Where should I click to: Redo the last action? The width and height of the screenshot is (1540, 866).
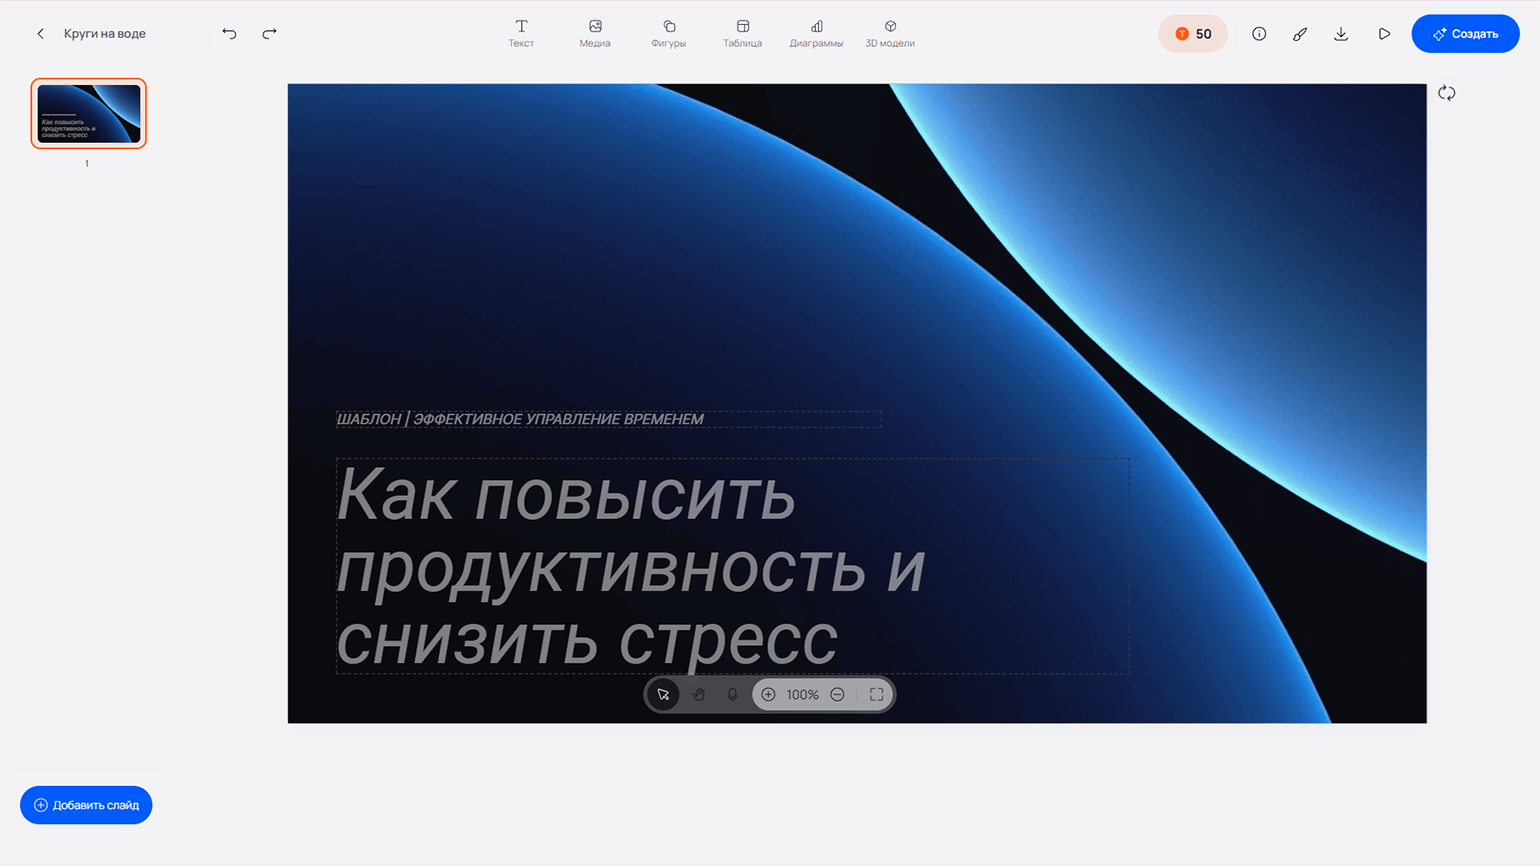click(269, 34)
